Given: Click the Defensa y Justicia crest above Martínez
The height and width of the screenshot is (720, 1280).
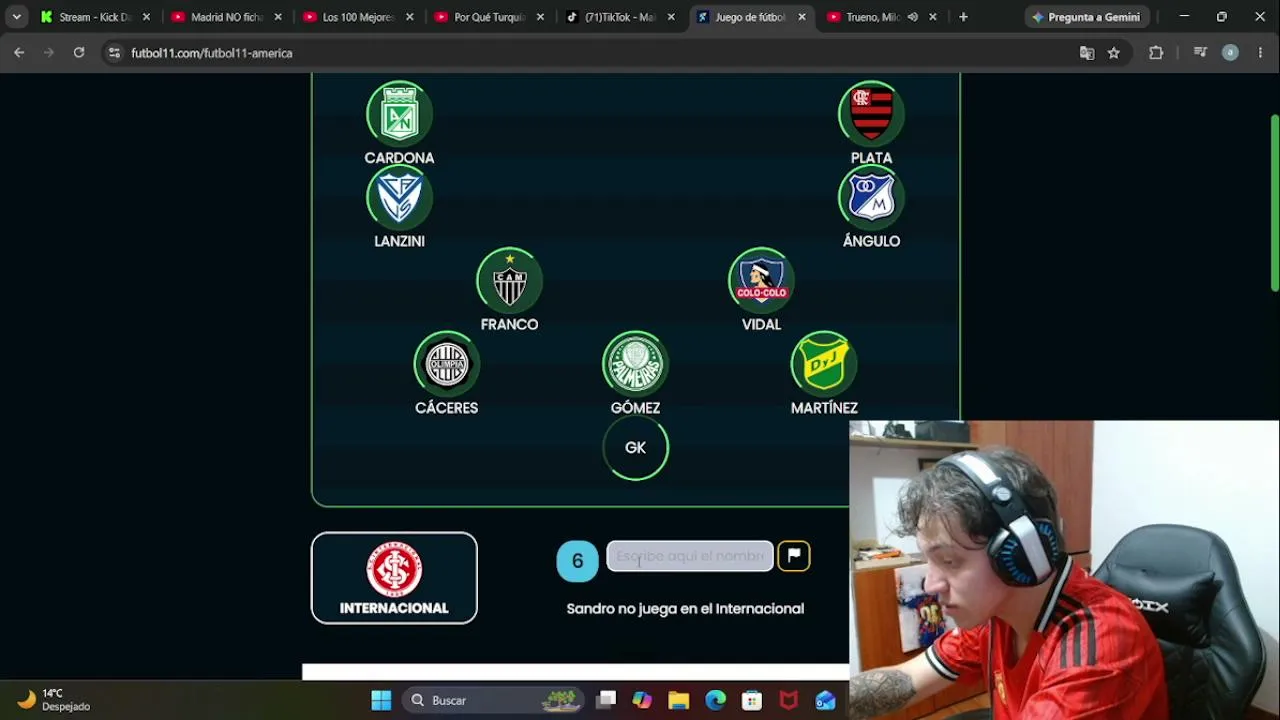Looking at the screenshot, I should click(x=824, y=364).
